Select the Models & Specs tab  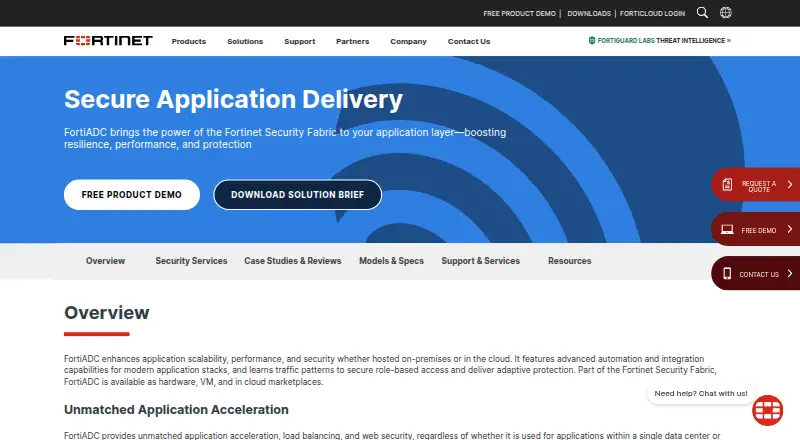[391, 261]
